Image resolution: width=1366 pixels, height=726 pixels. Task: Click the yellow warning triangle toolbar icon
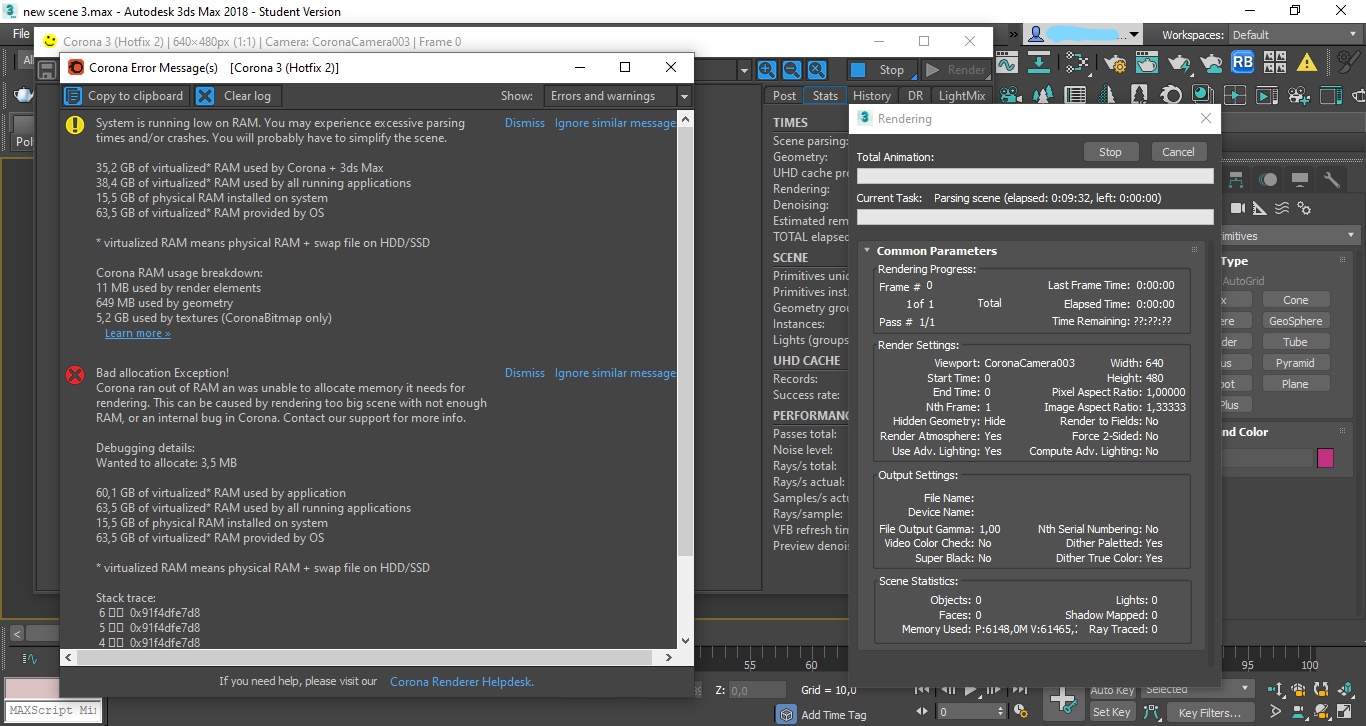tap(1306, 63)
